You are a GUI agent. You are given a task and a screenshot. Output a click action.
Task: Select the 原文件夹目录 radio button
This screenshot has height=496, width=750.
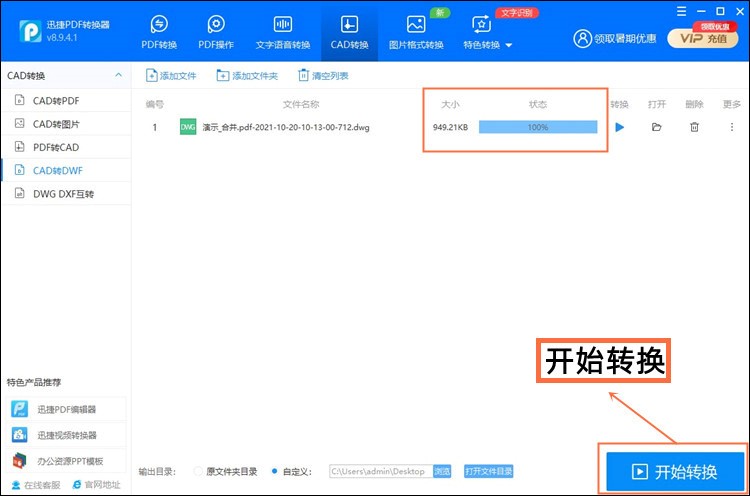coord(198,471)
